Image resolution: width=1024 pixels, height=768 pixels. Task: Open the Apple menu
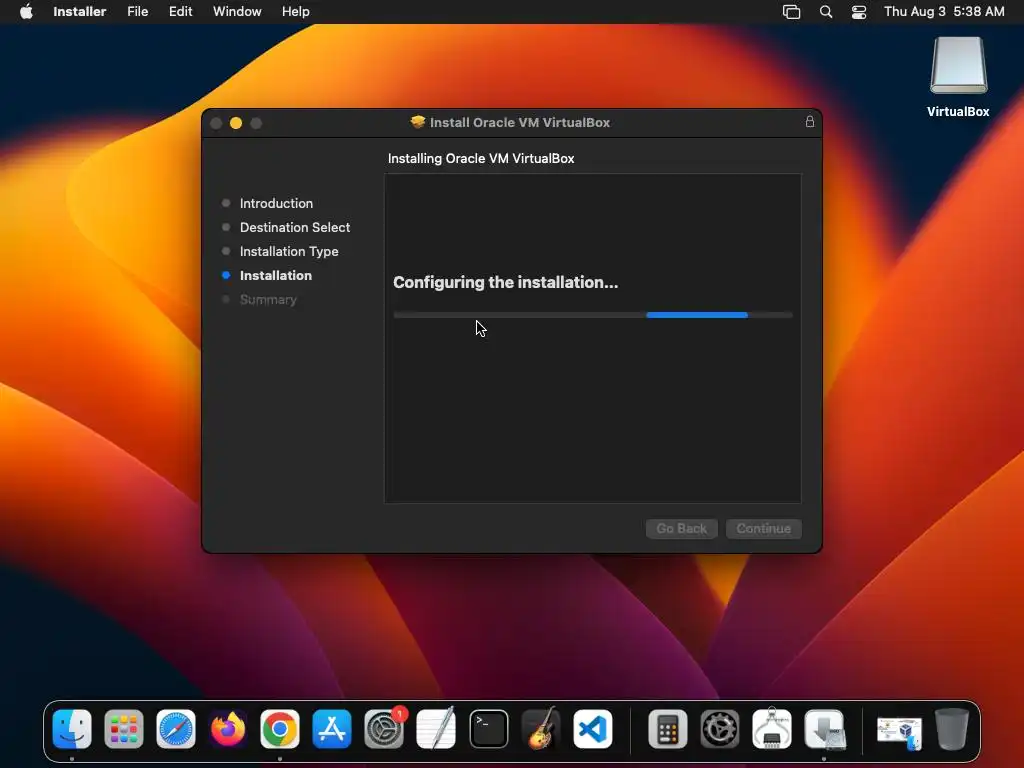coord(26,12)
